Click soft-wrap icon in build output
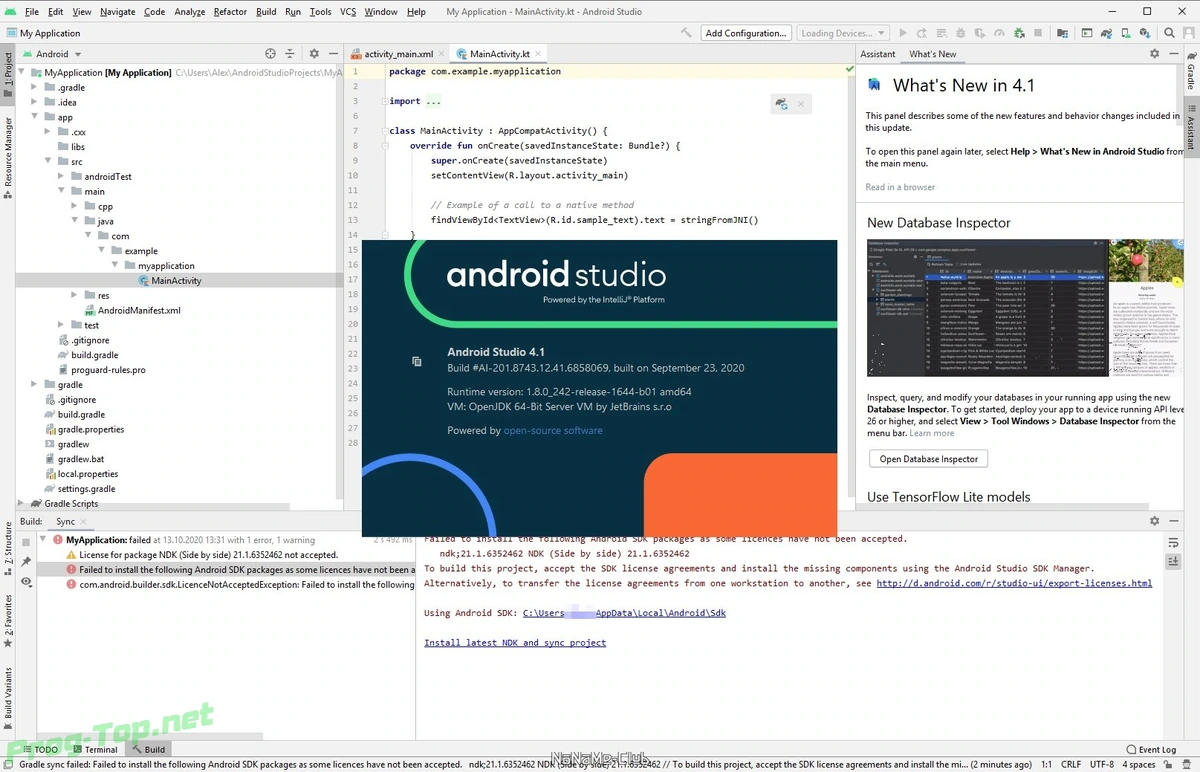 click(1174, 543)
